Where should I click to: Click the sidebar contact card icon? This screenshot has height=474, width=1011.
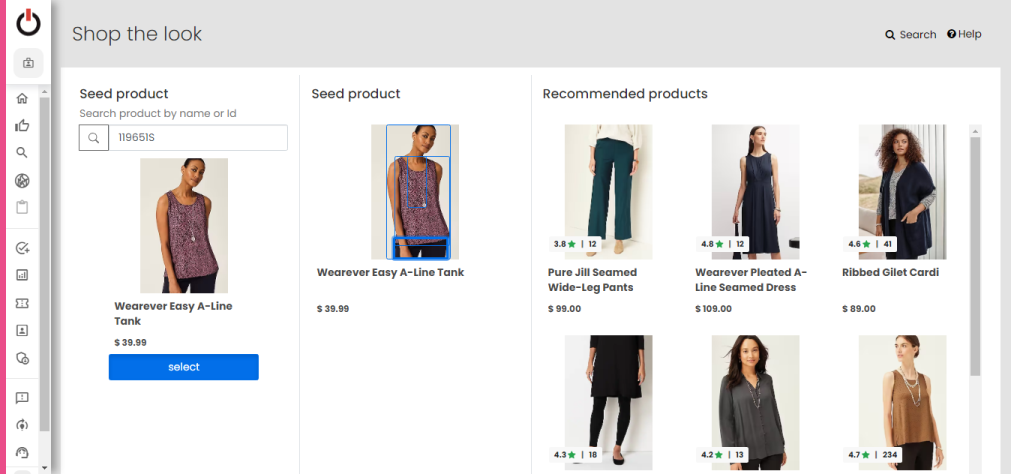point(22,330)
